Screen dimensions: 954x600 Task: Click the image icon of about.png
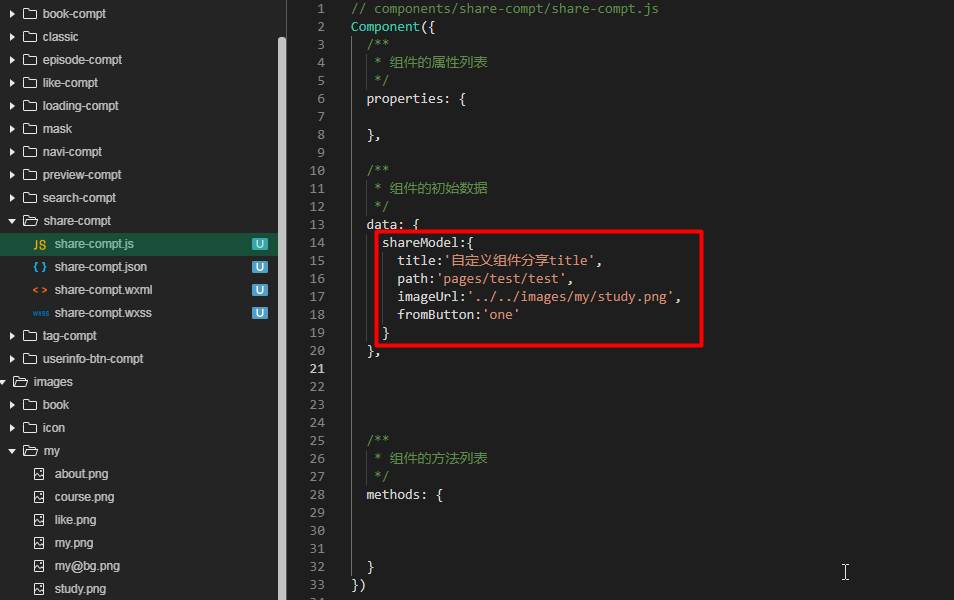pyautogui.click(x=39, y=474)
